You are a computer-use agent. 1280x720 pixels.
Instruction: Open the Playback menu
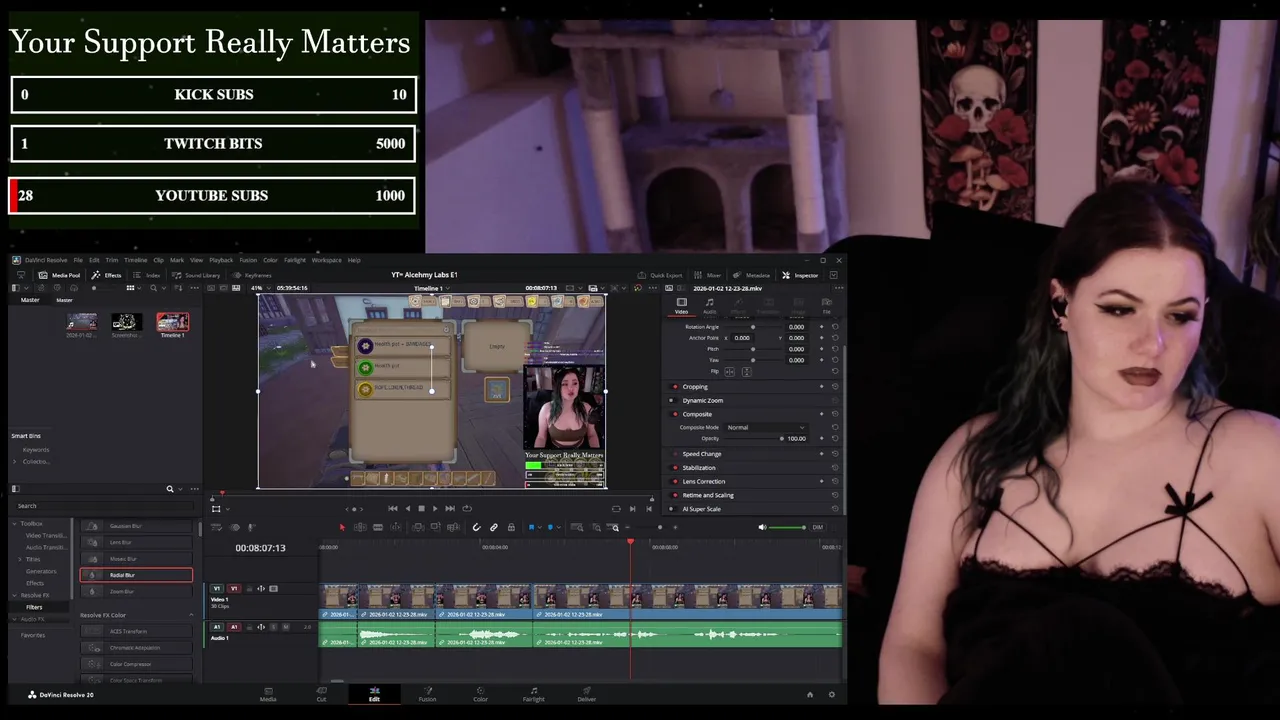click(x=221, y=260)
